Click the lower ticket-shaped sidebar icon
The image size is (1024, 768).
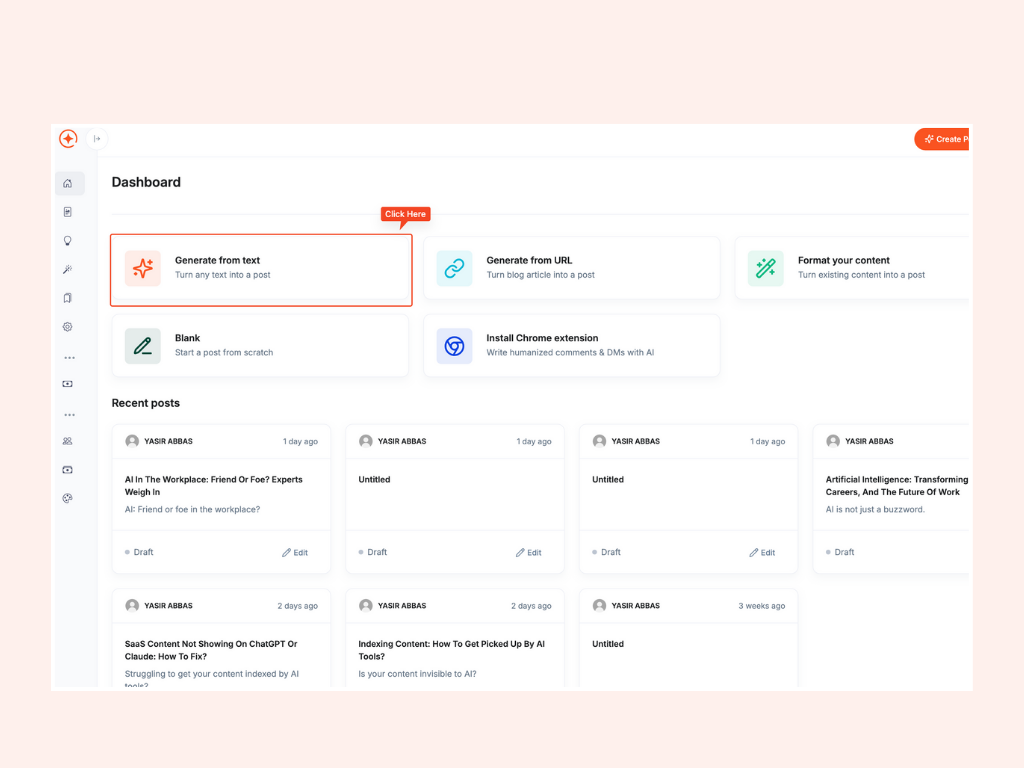(68, 470)
